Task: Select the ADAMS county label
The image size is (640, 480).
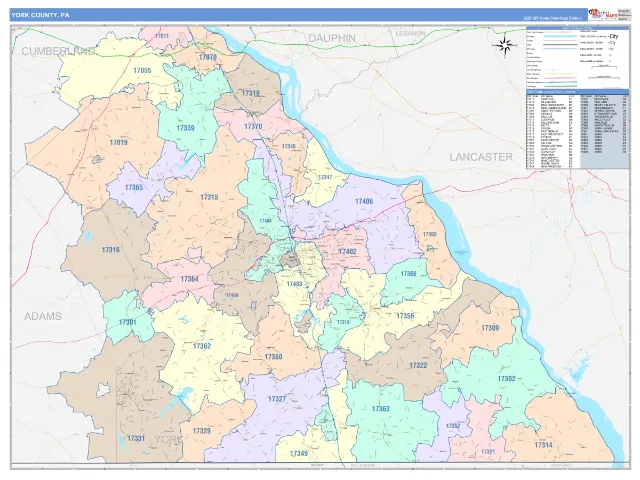Action: [43, 316]
